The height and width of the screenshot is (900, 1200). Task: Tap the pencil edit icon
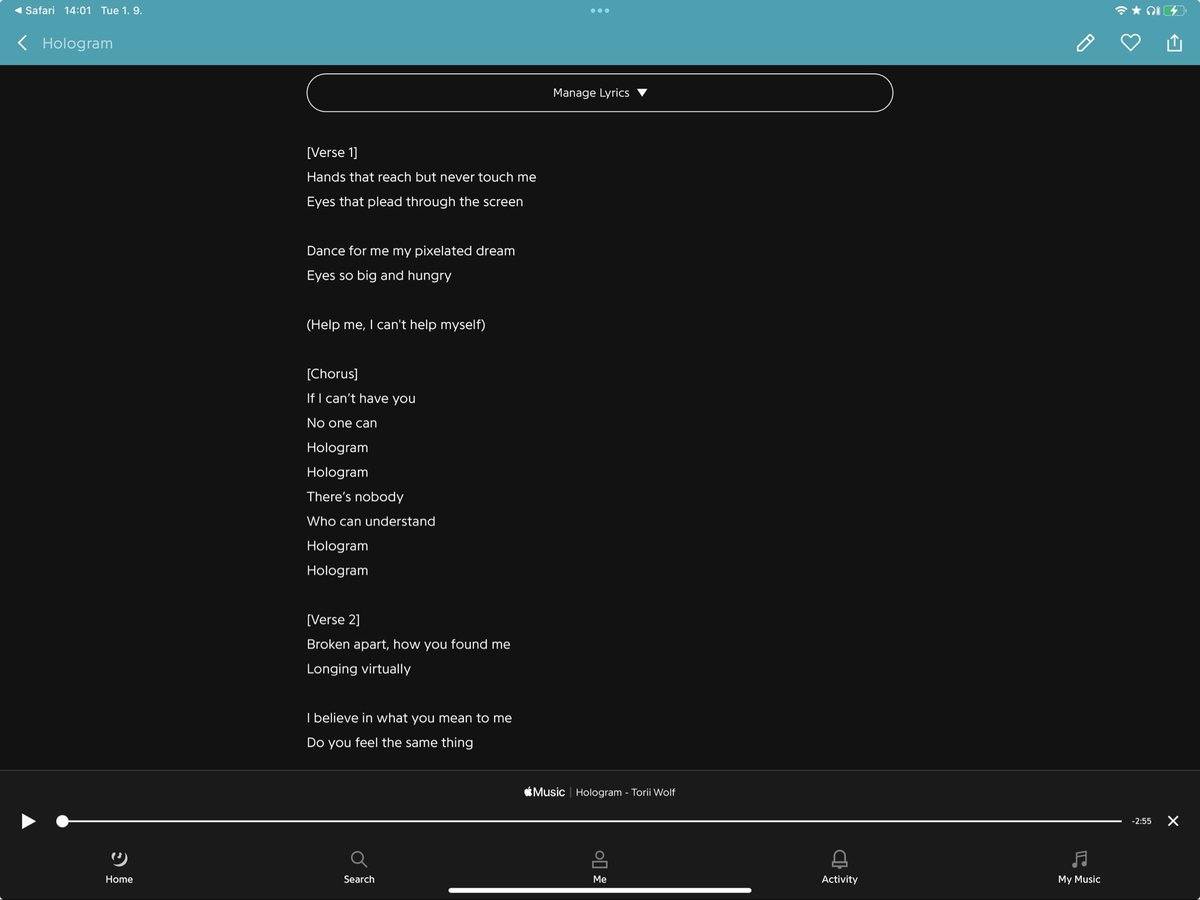click(1085, 43)
